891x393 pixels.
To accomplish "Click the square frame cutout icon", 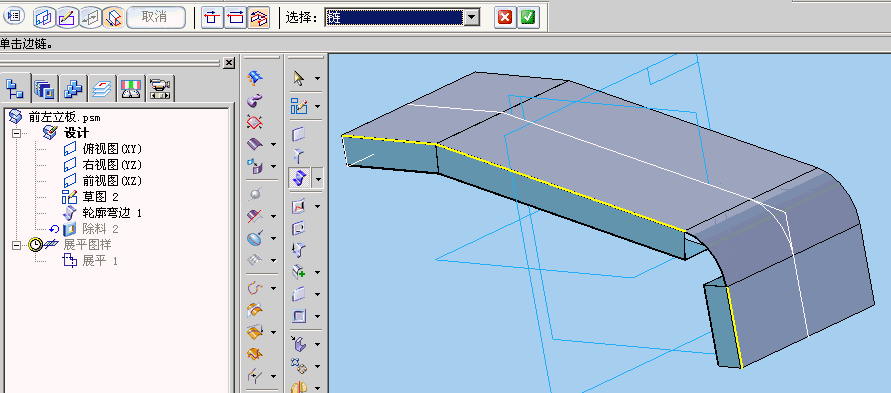I will [x=299, y=316].
